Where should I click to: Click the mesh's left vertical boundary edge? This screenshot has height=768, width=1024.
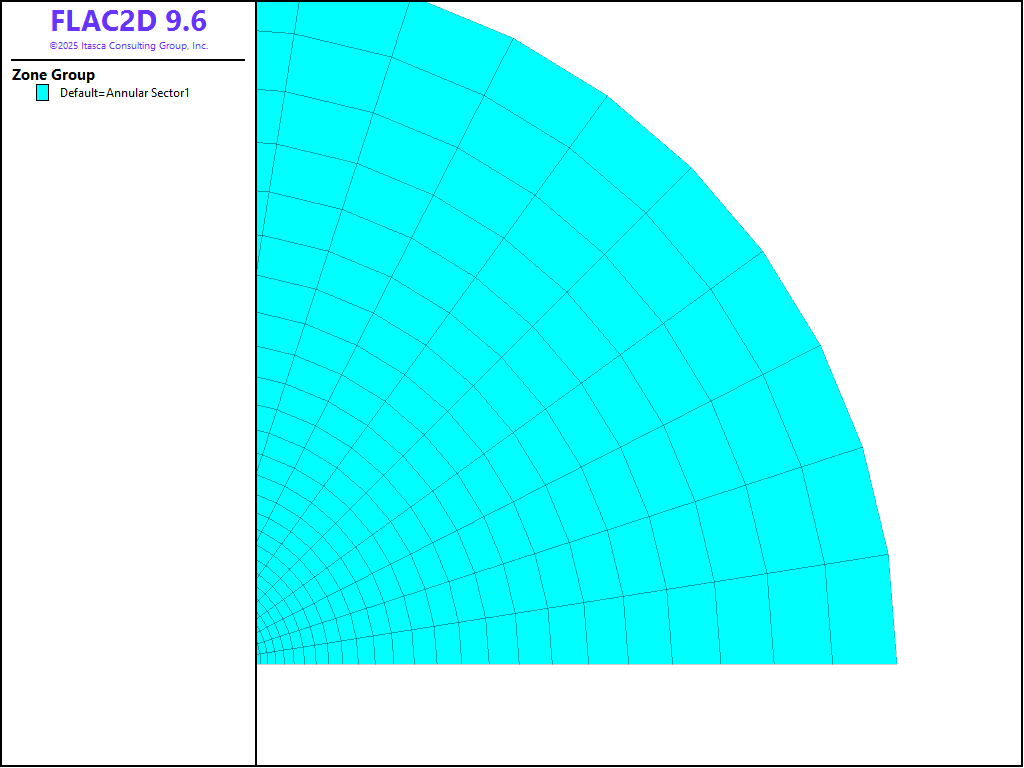(x=257, y=300)
